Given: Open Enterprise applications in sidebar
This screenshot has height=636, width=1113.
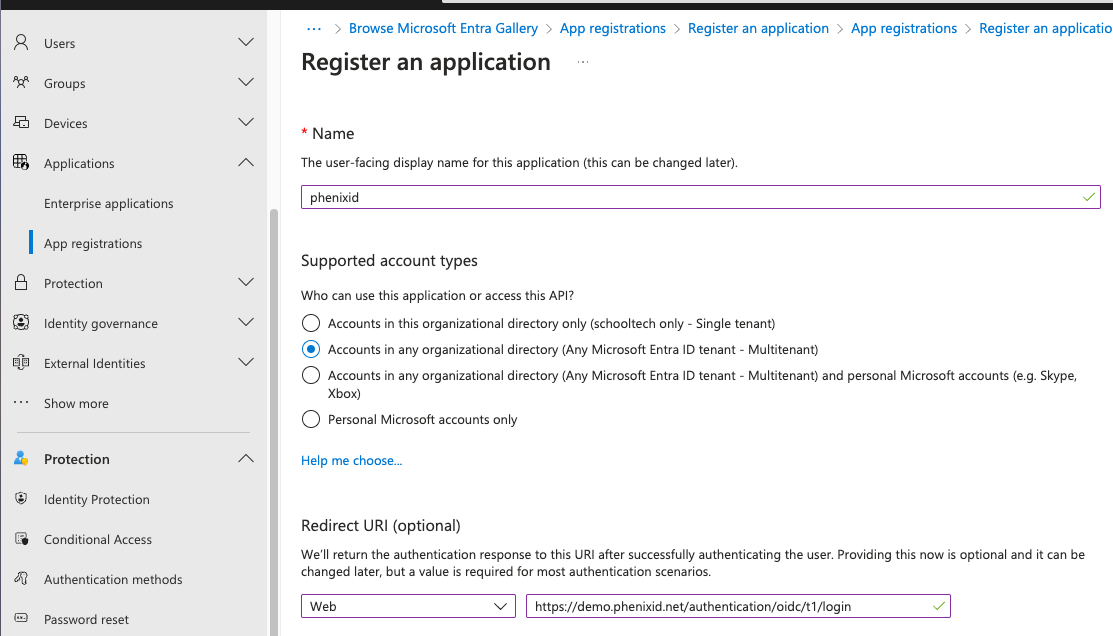Looking at the screenshot, I should point(109,203).
